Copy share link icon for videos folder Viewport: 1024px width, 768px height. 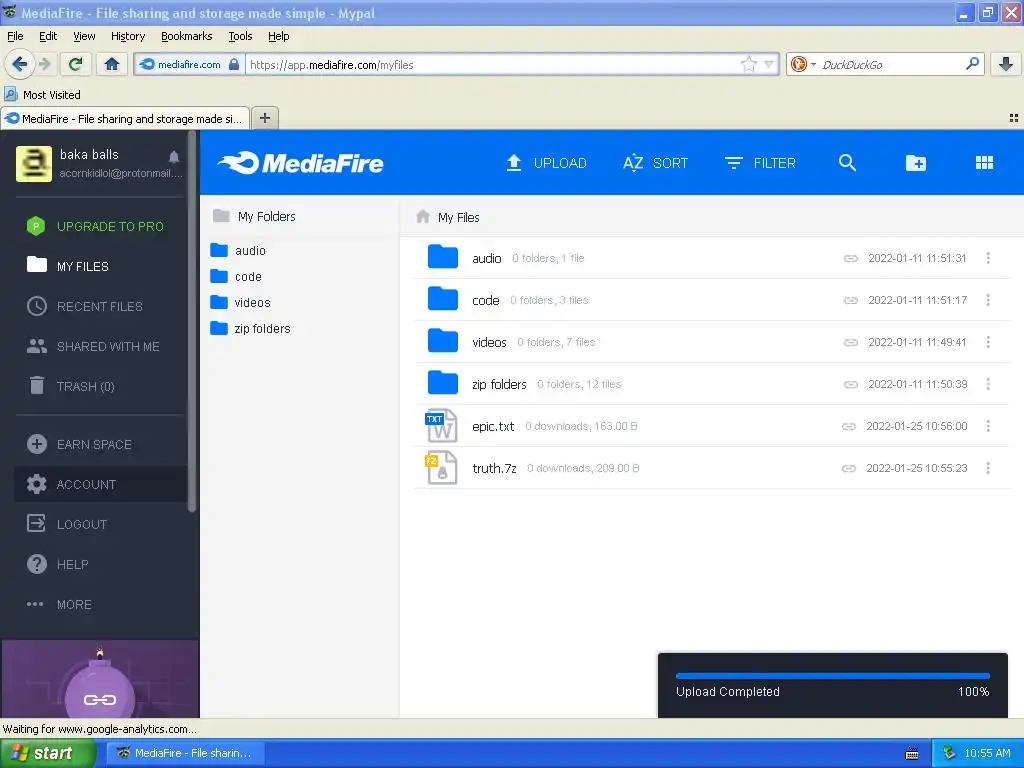click(850, 342)
